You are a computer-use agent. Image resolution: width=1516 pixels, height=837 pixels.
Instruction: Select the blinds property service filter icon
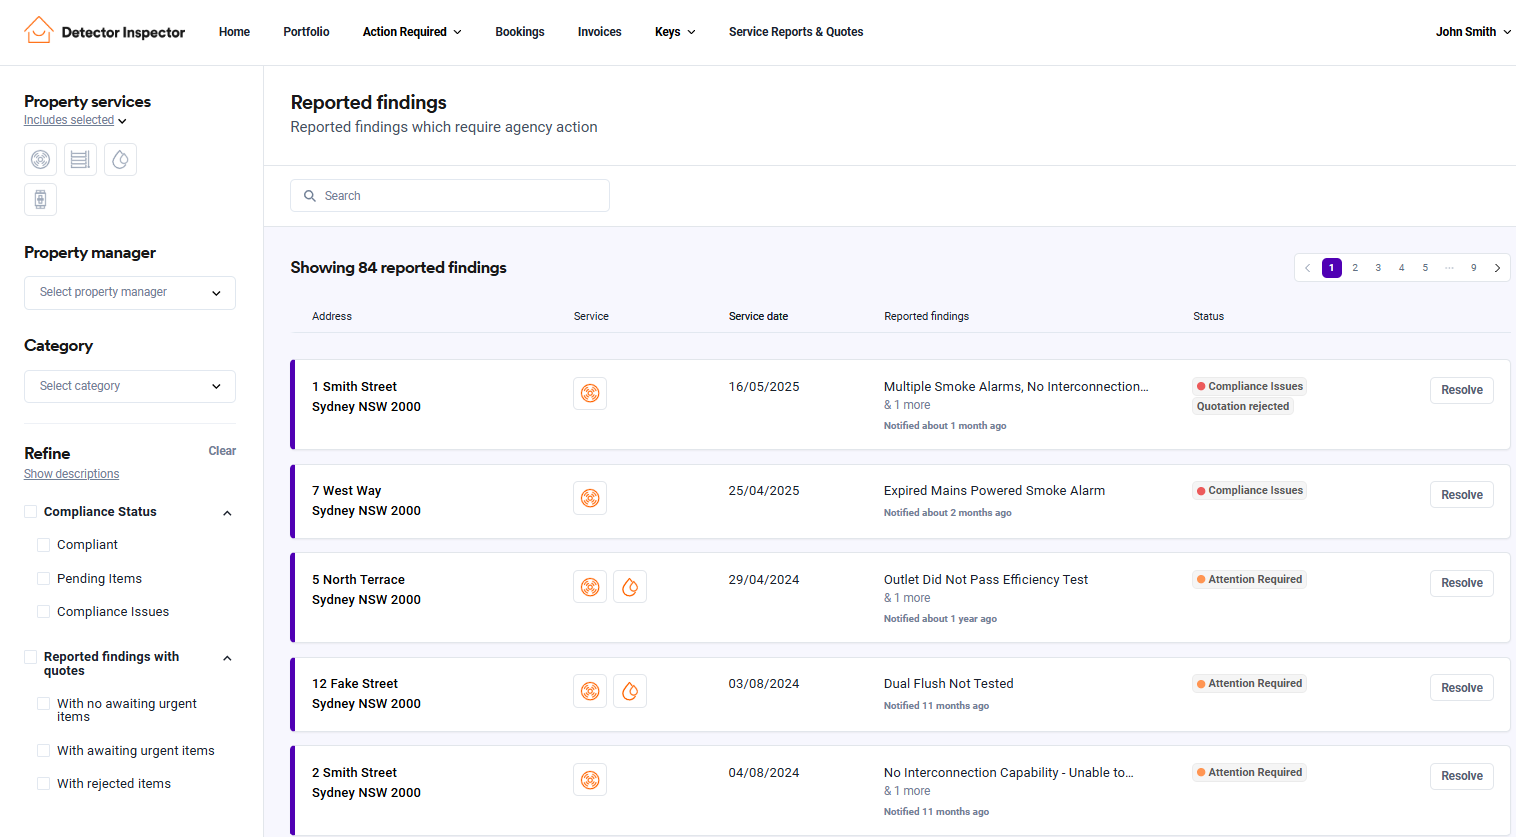[80, 160]
